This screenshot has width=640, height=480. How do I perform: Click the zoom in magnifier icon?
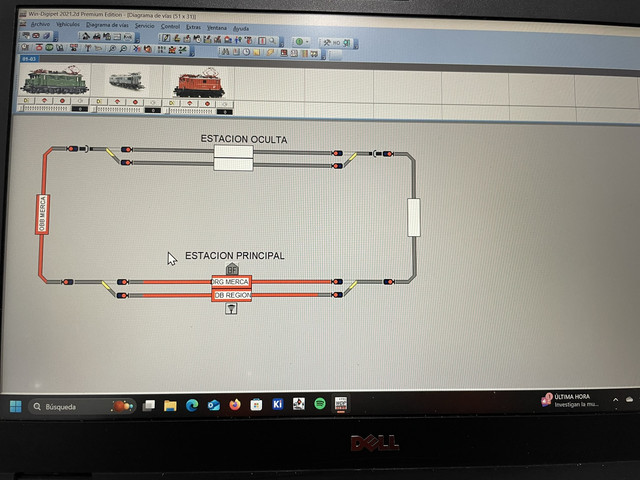click(x=113, y=48)
